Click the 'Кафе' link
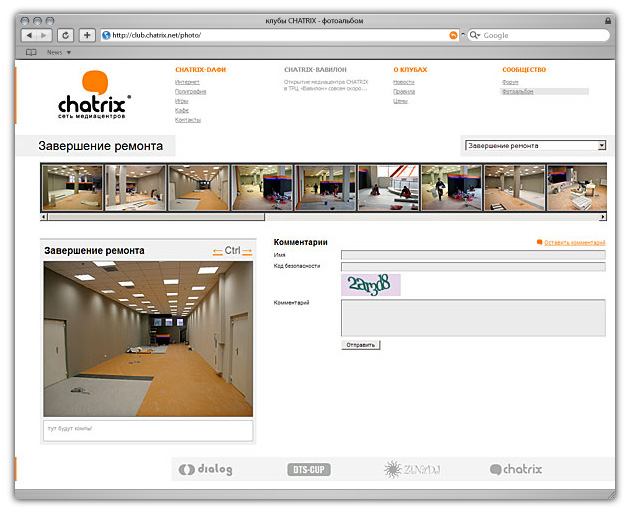The width and height of the screenshot is (631, 513). click(x=182, y=110)
